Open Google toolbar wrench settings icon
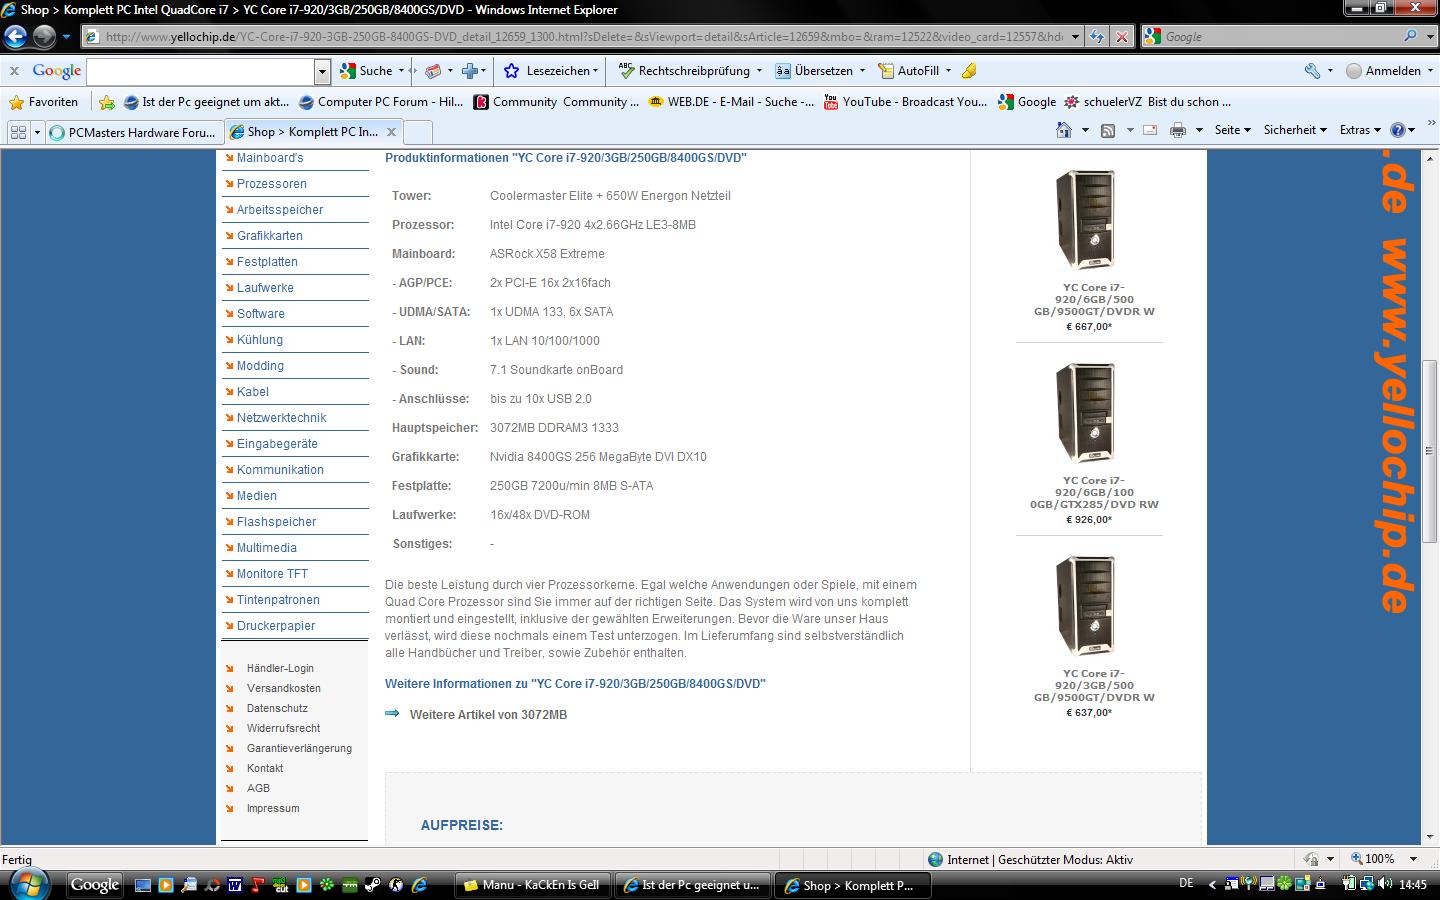Screen dimensions: 1440x900 click(x=1312, y=71)
